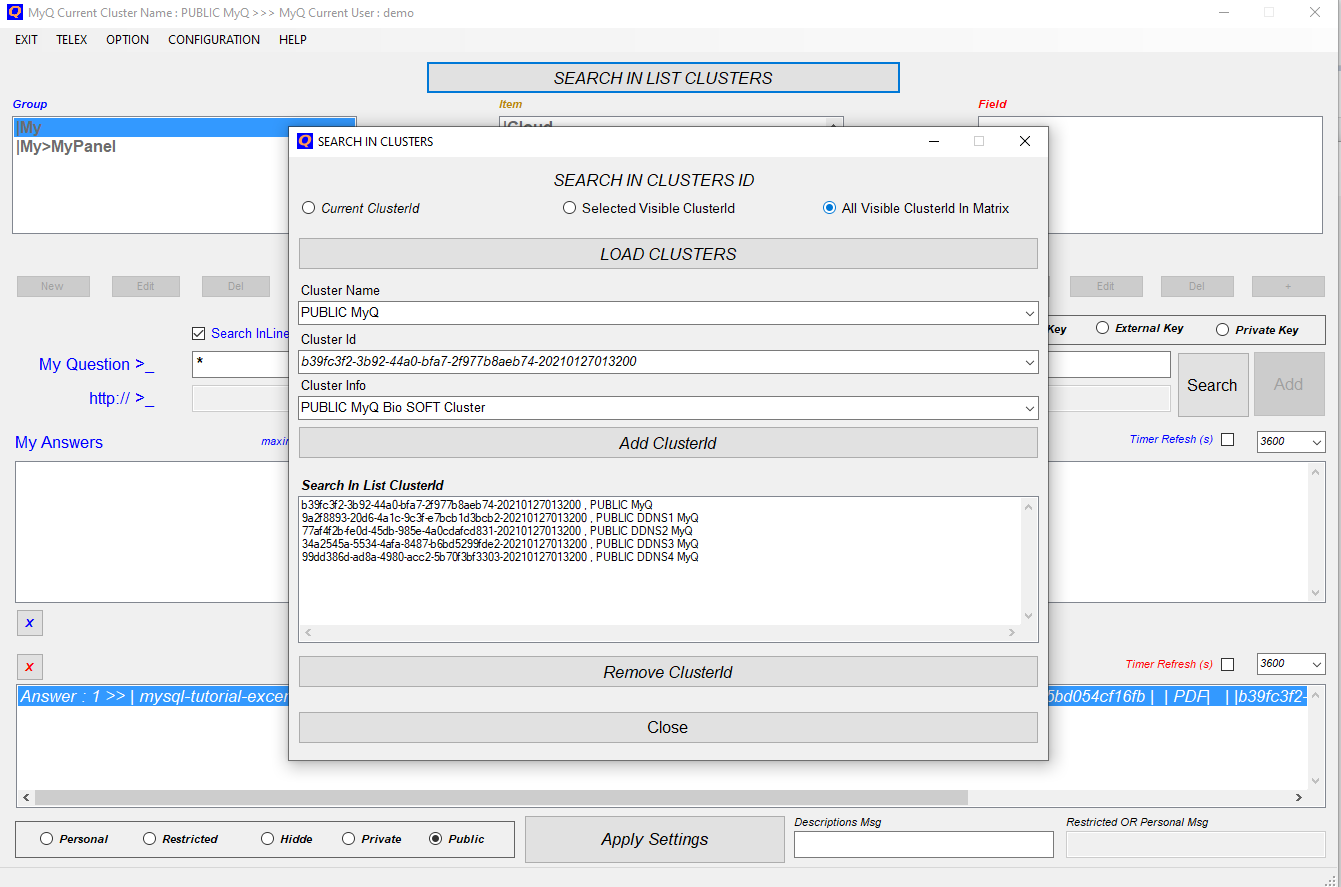This screenshot has height=887, width=1341.
Task: Select |My>MyPanel entry in Group list
Action: 66,147
